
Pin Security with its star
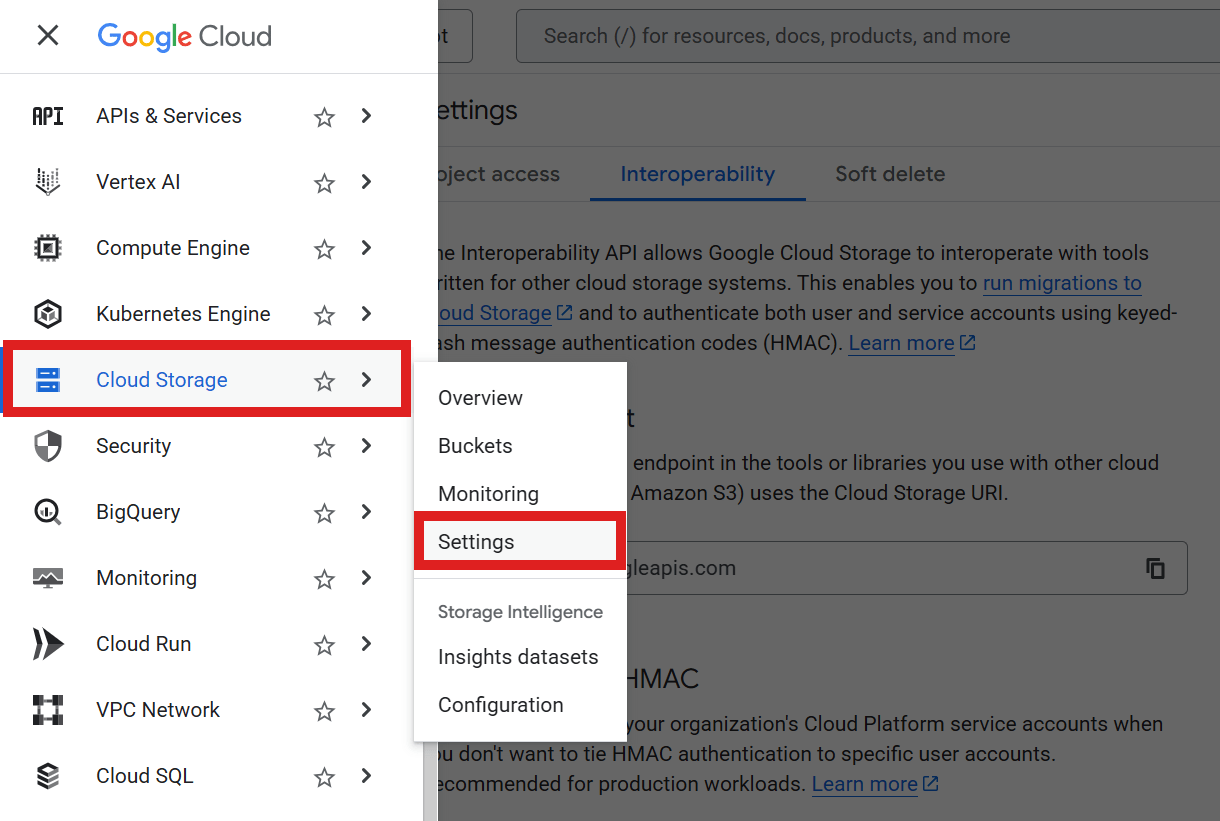(x=324, y=447)
